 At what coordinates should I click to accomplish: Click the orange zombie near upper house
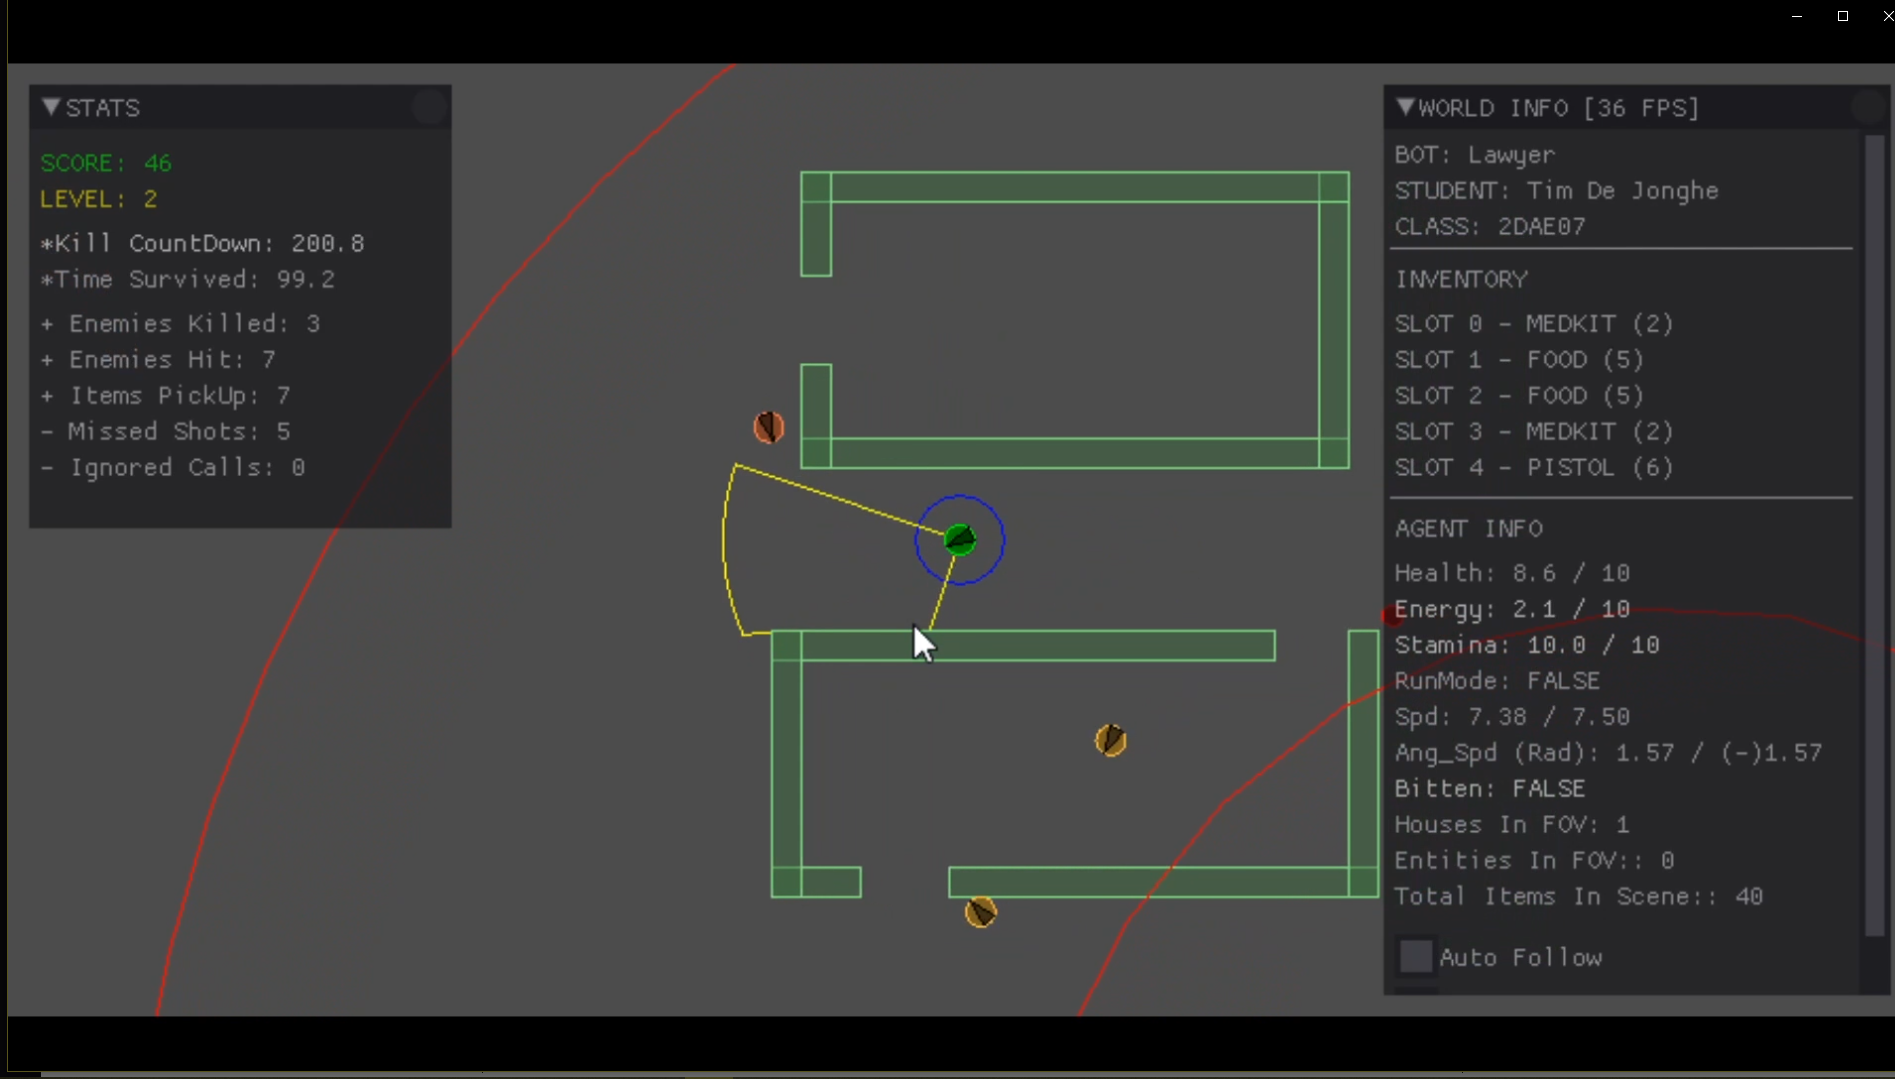768,427
